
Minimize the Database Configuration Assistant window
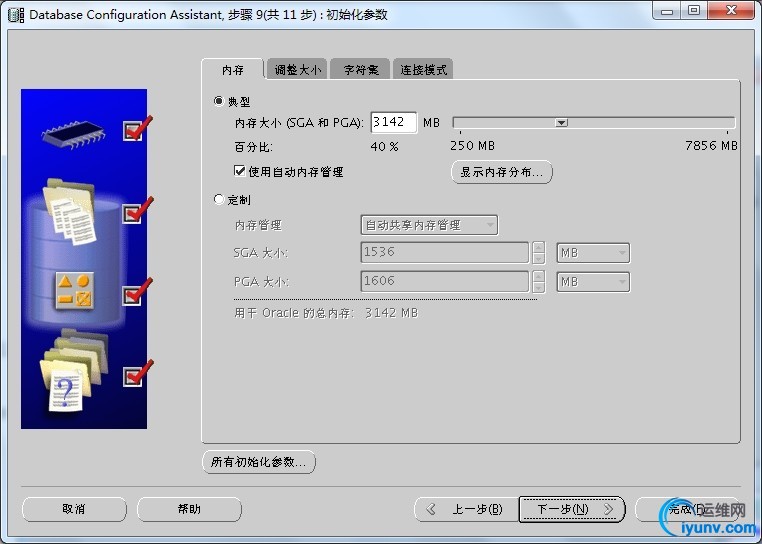pos(667,11)
